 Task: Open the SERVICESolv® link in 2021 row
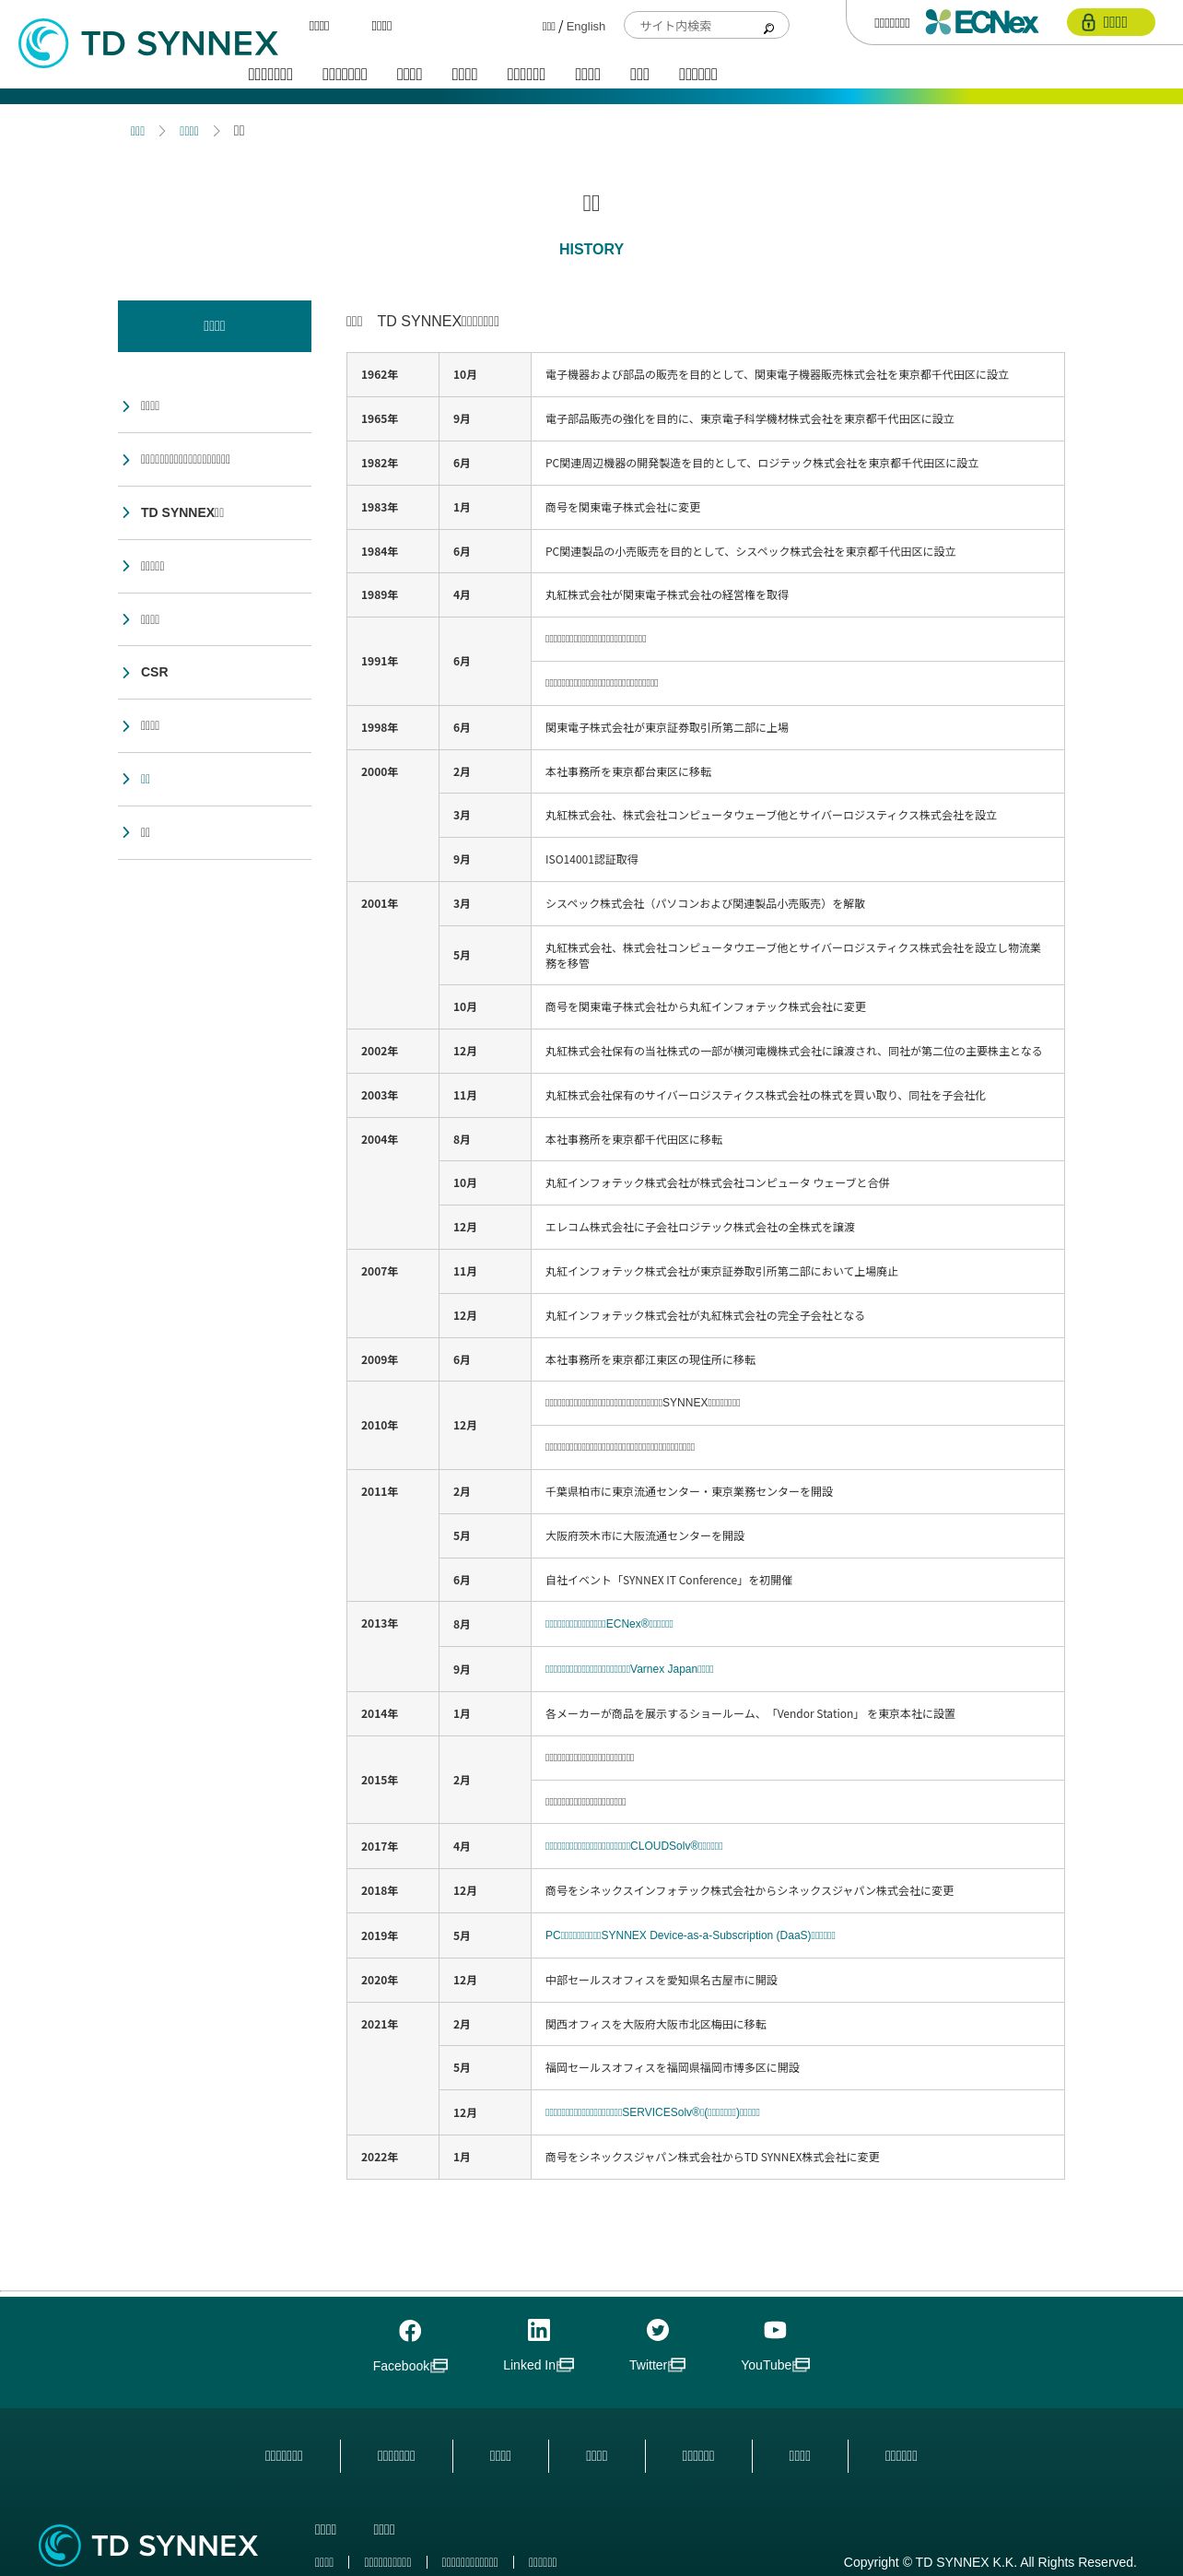coord(652,2112)
